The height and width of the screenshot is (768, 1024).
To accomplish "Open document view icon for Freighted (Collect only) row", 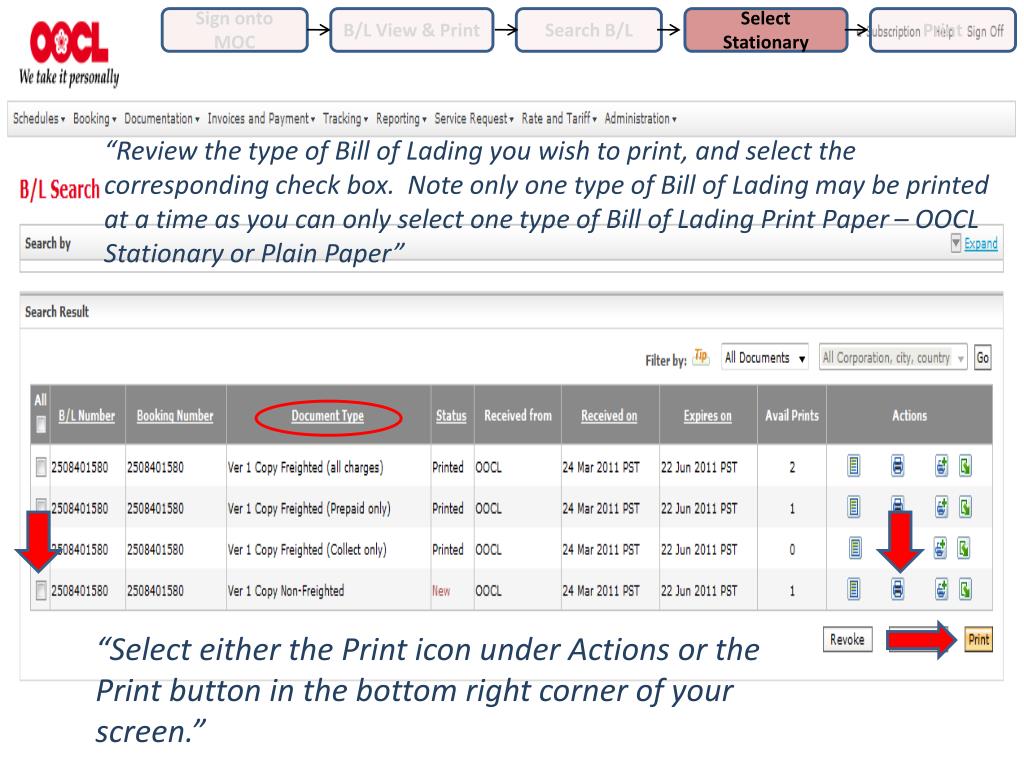I will pos(855,549).
